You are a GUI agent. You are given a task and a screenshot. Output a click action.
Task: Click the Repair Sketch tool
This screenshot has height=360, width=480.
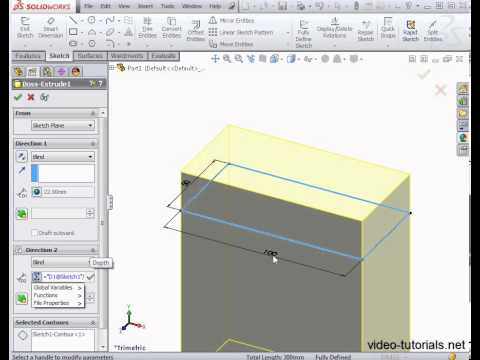(366, 30)
